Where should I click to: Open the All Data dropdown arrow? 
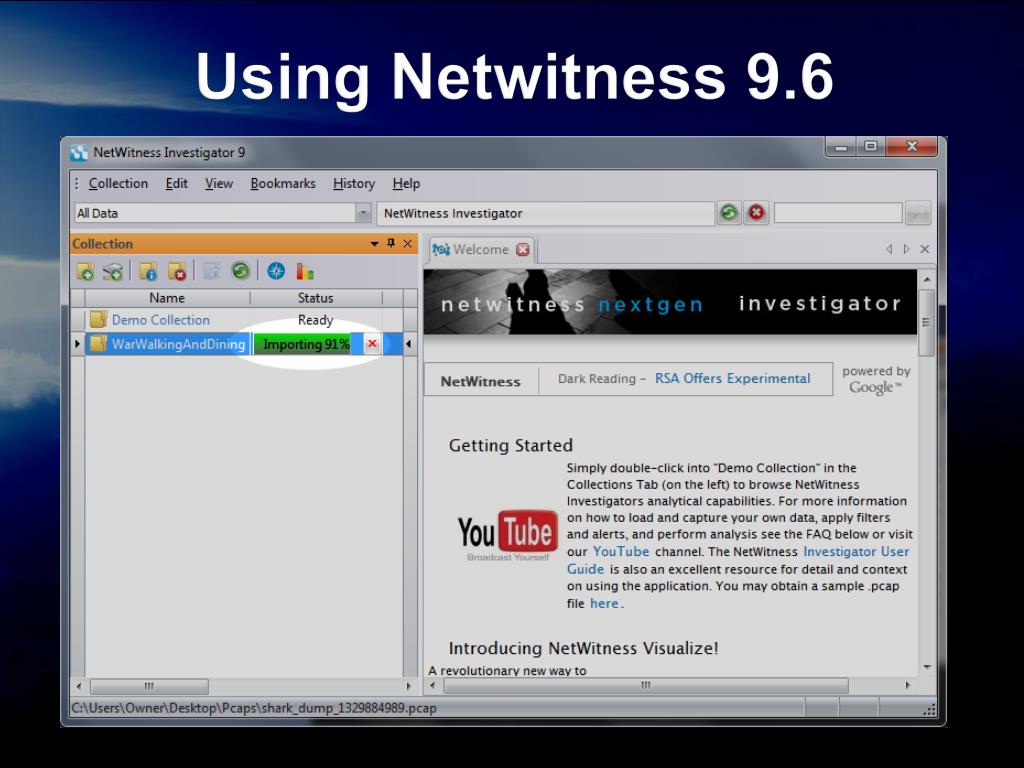[364, 213]
